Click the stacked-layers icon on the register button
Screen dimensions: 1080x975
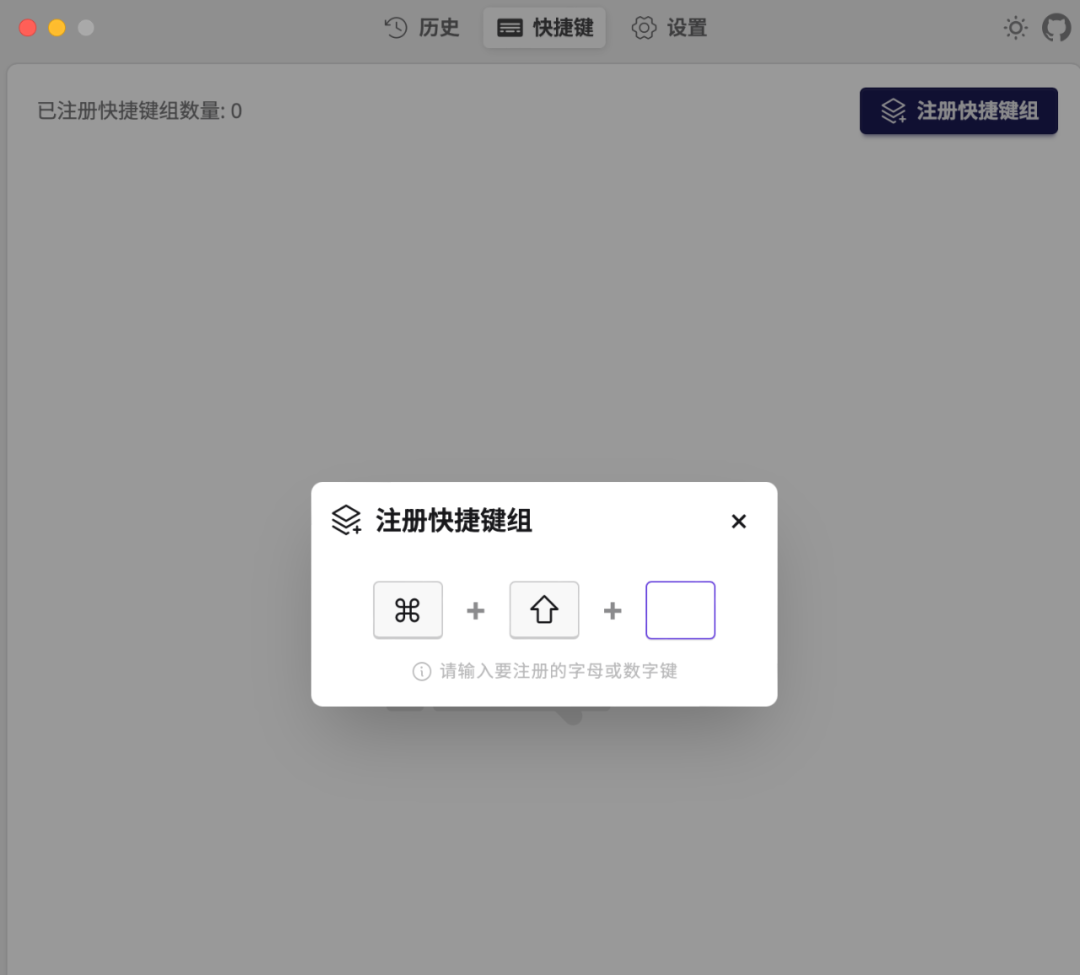click(x=893, y=111)
